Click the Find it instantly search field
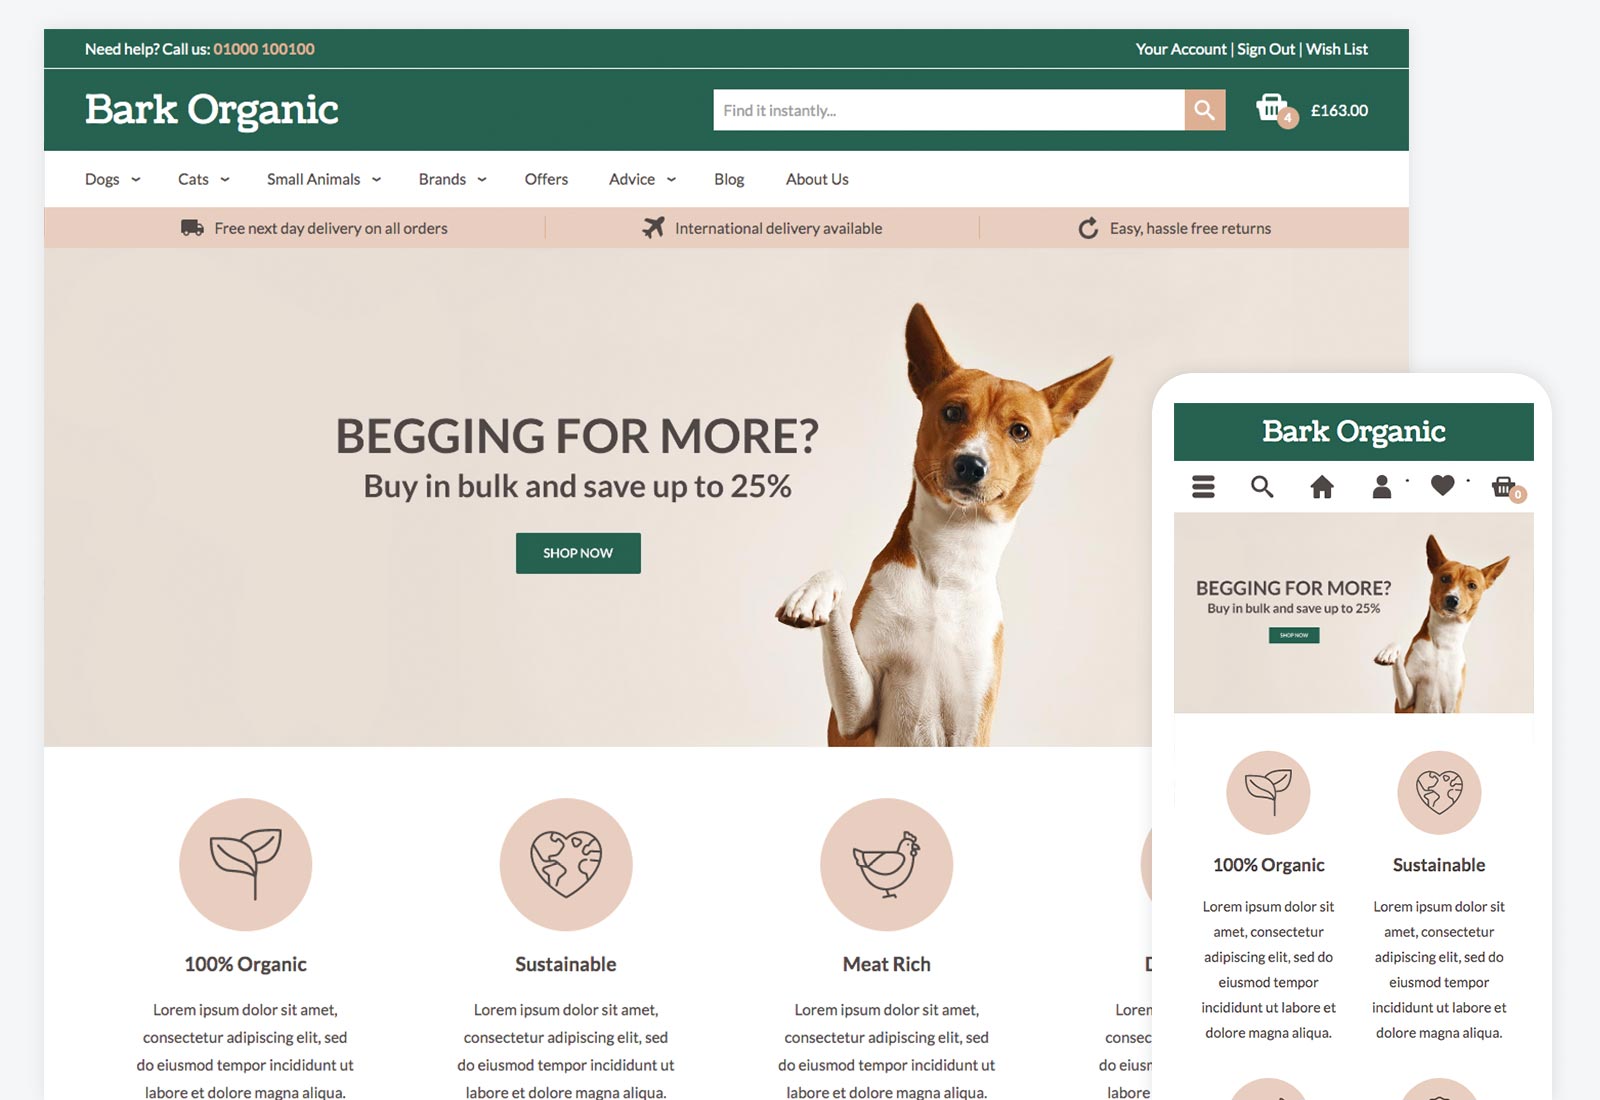 [948, 110]
